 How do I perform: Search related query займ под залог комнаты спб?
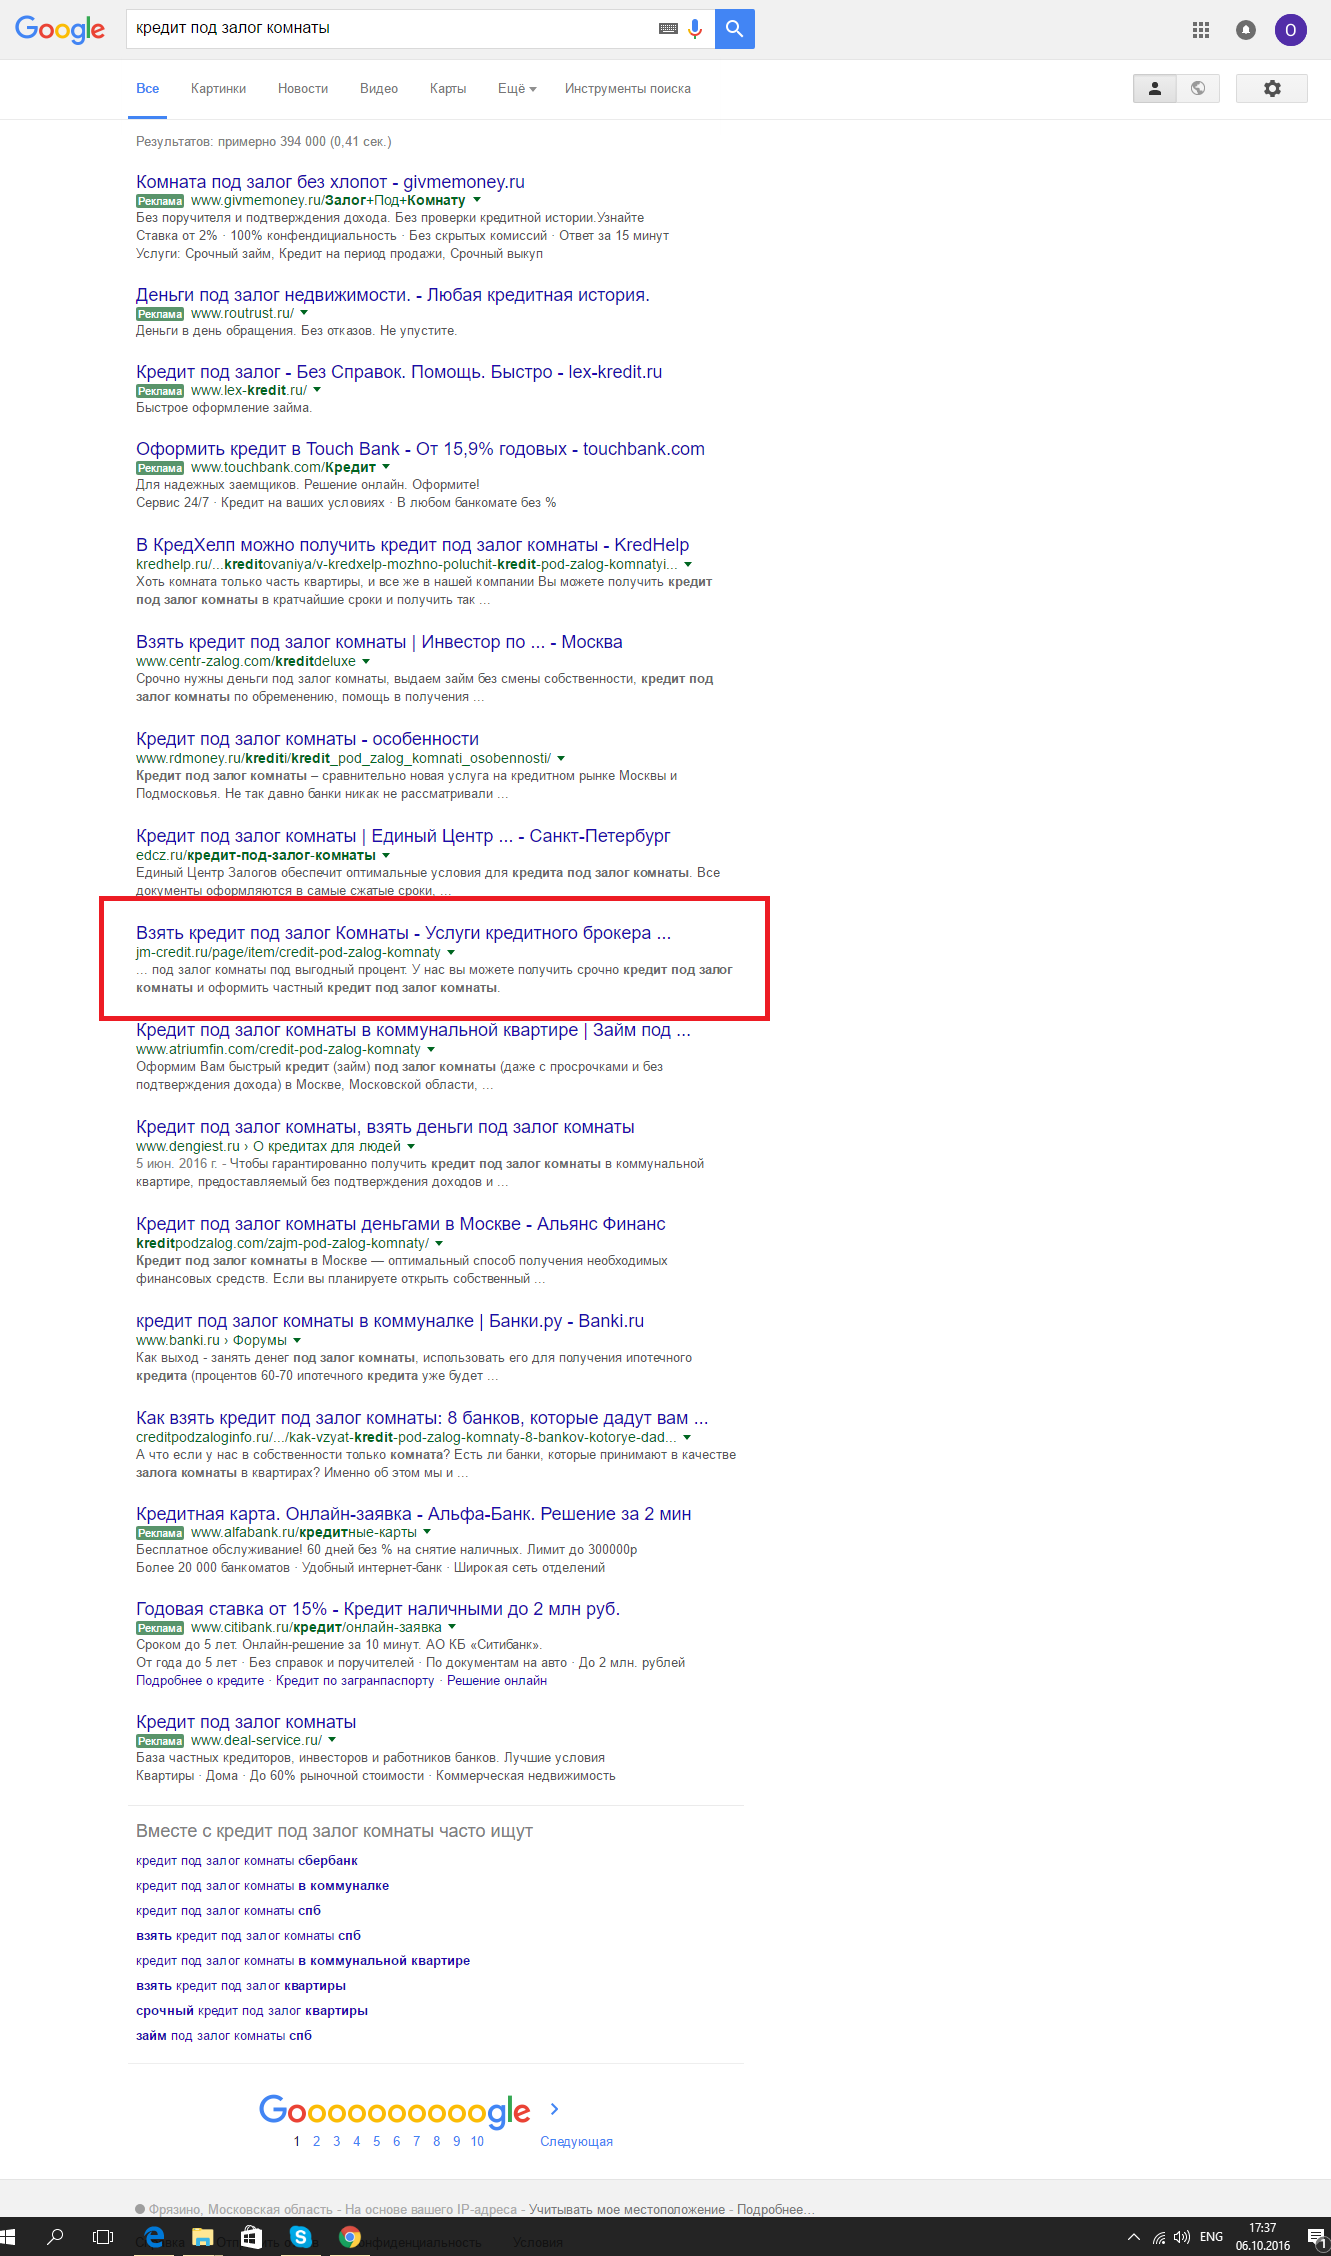224,2036
